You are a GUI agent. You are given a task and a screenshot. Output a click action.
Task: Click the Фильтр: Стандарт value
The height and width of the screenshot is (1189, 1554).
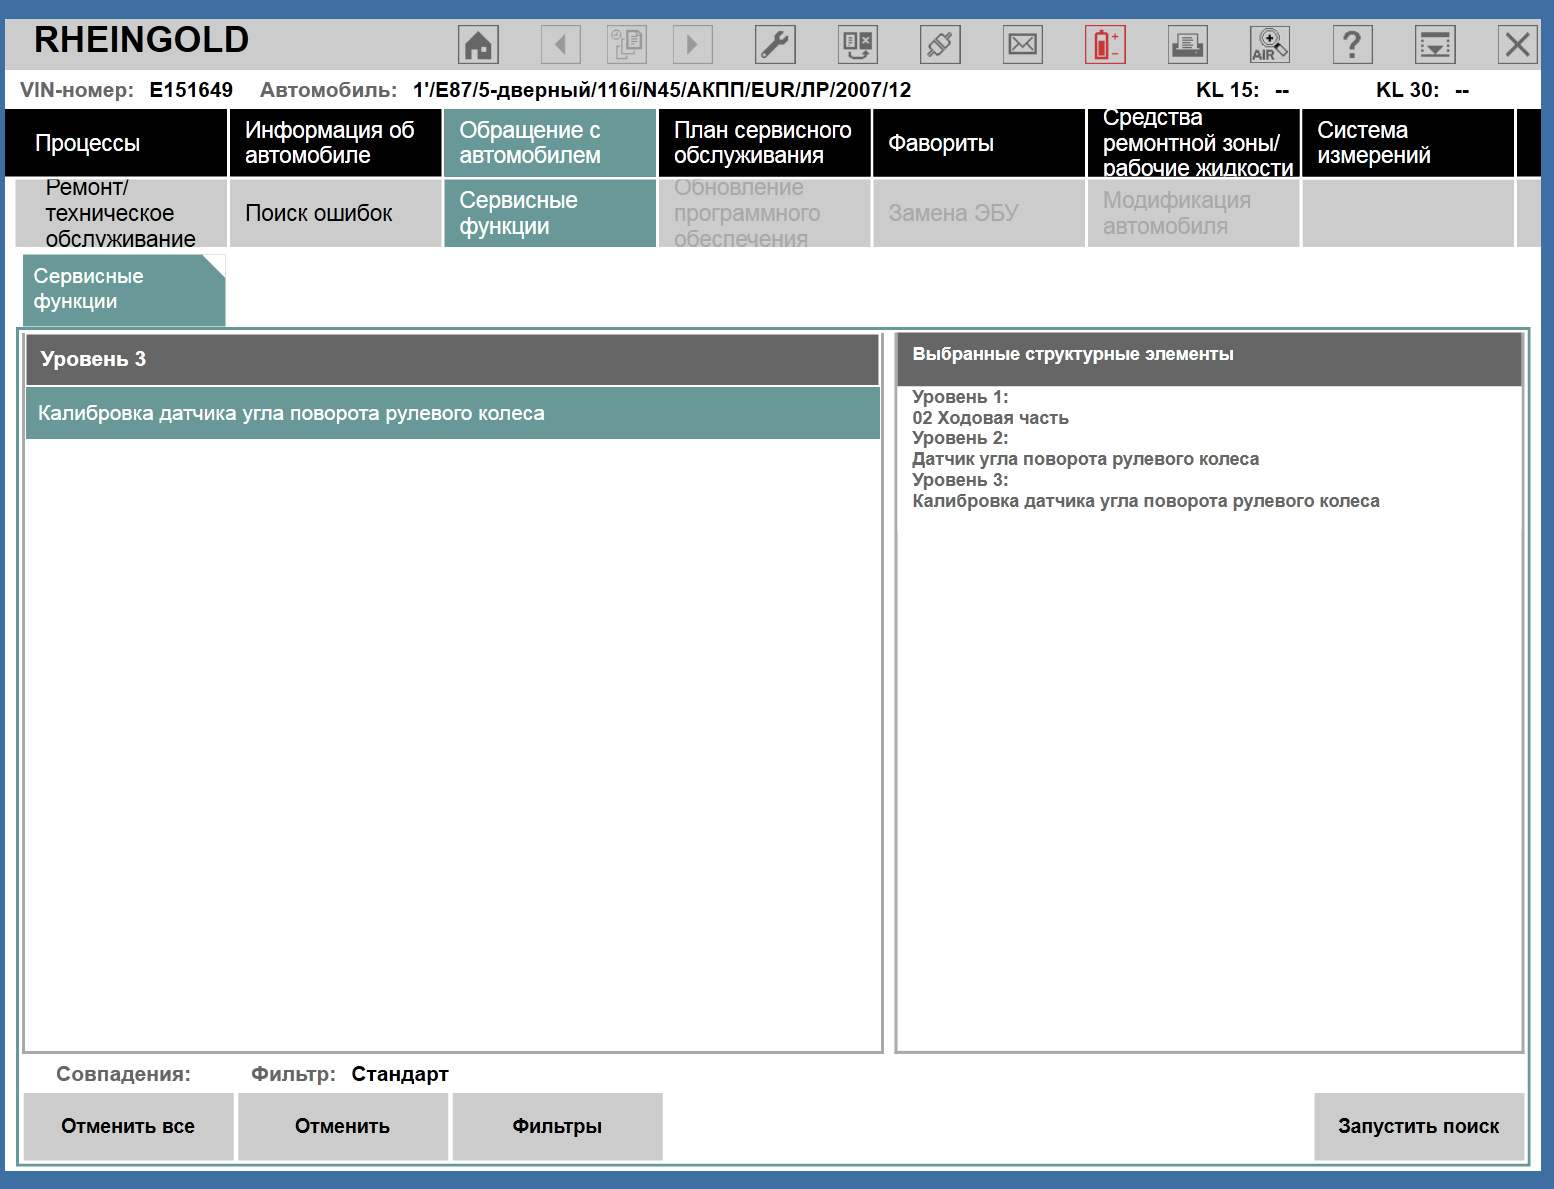pos(400,1074)
